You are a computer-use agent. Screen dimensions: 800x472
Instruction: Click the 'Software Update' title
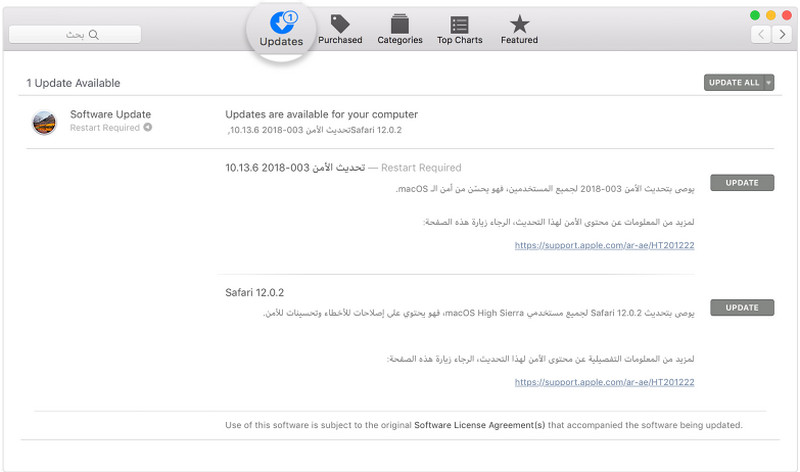pos(110,114)
